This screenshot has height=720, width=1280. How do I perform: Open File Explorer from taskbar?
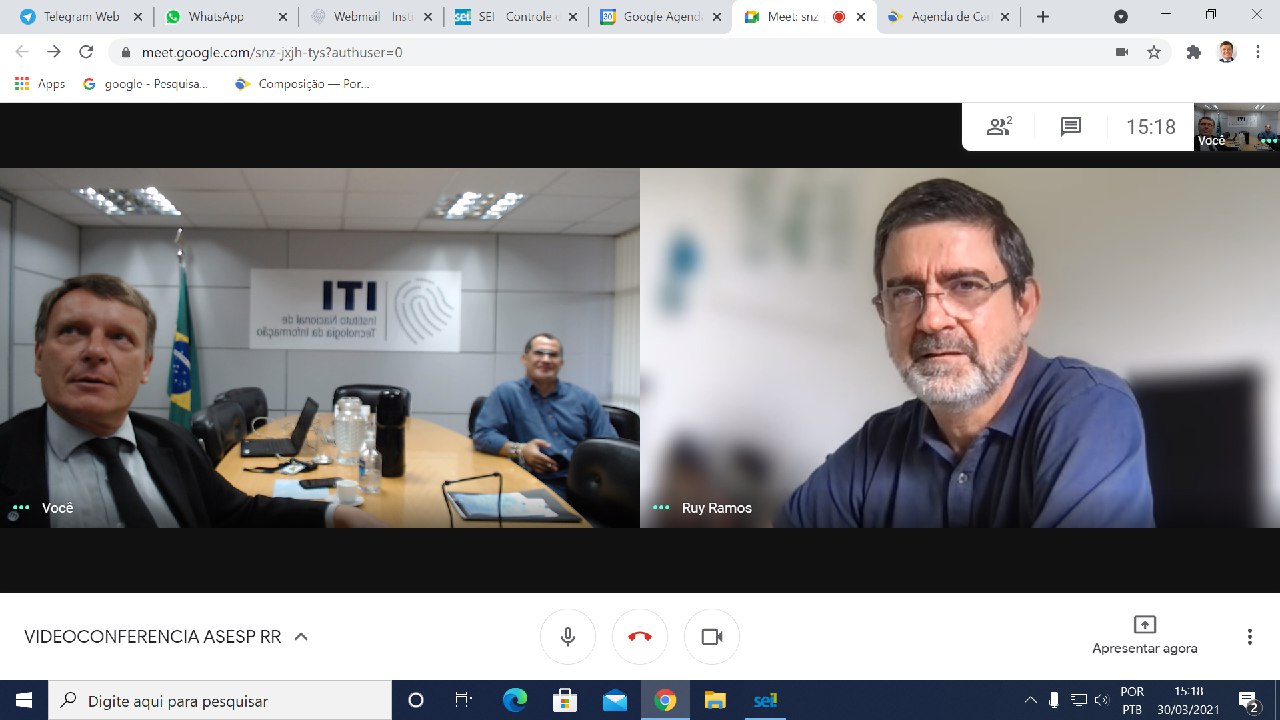point(715,700)
